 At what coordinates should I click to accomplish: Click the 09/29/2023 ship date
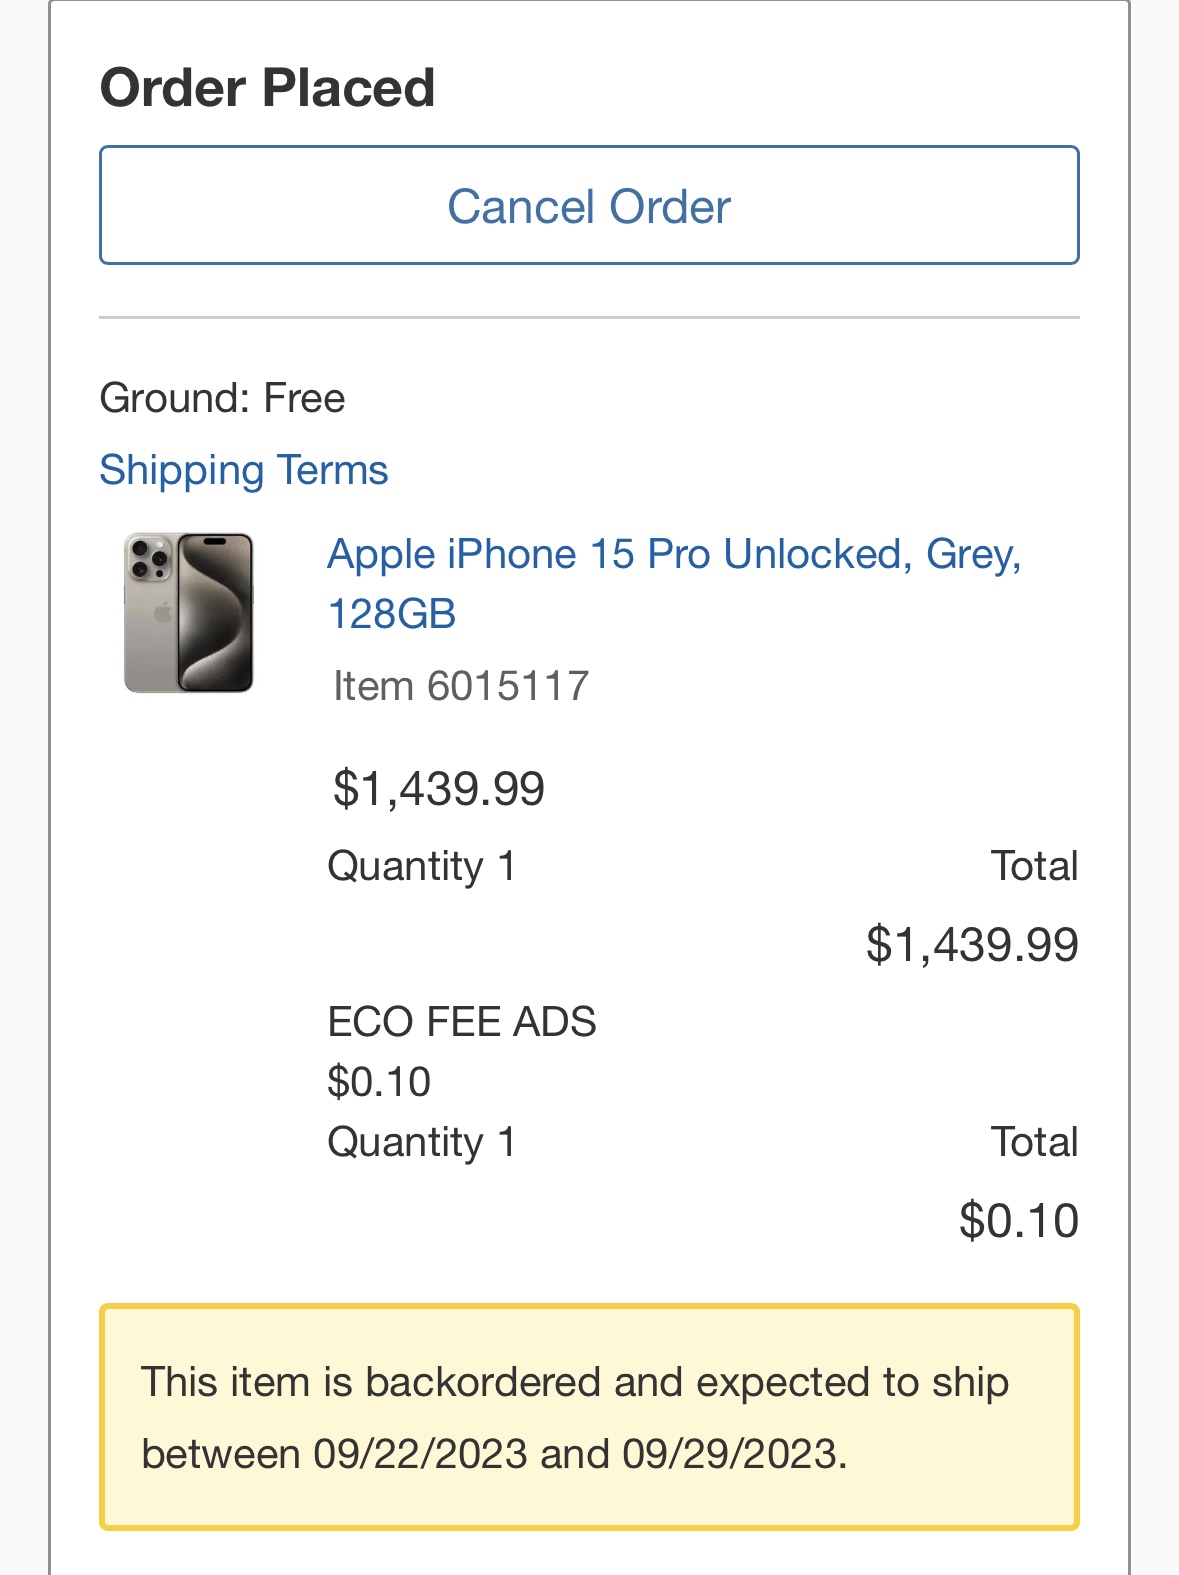729,1454
